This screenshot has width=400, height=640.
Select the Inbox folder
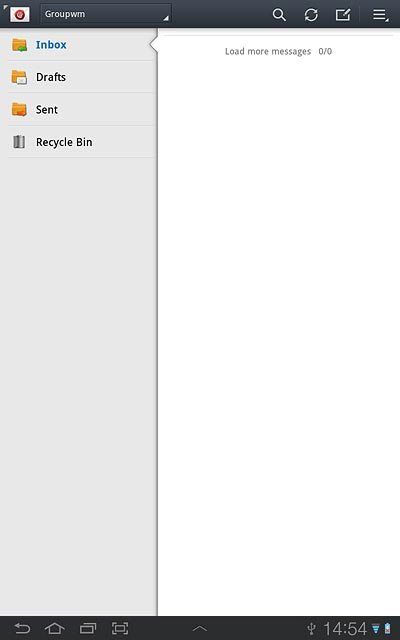click(79, 44)
